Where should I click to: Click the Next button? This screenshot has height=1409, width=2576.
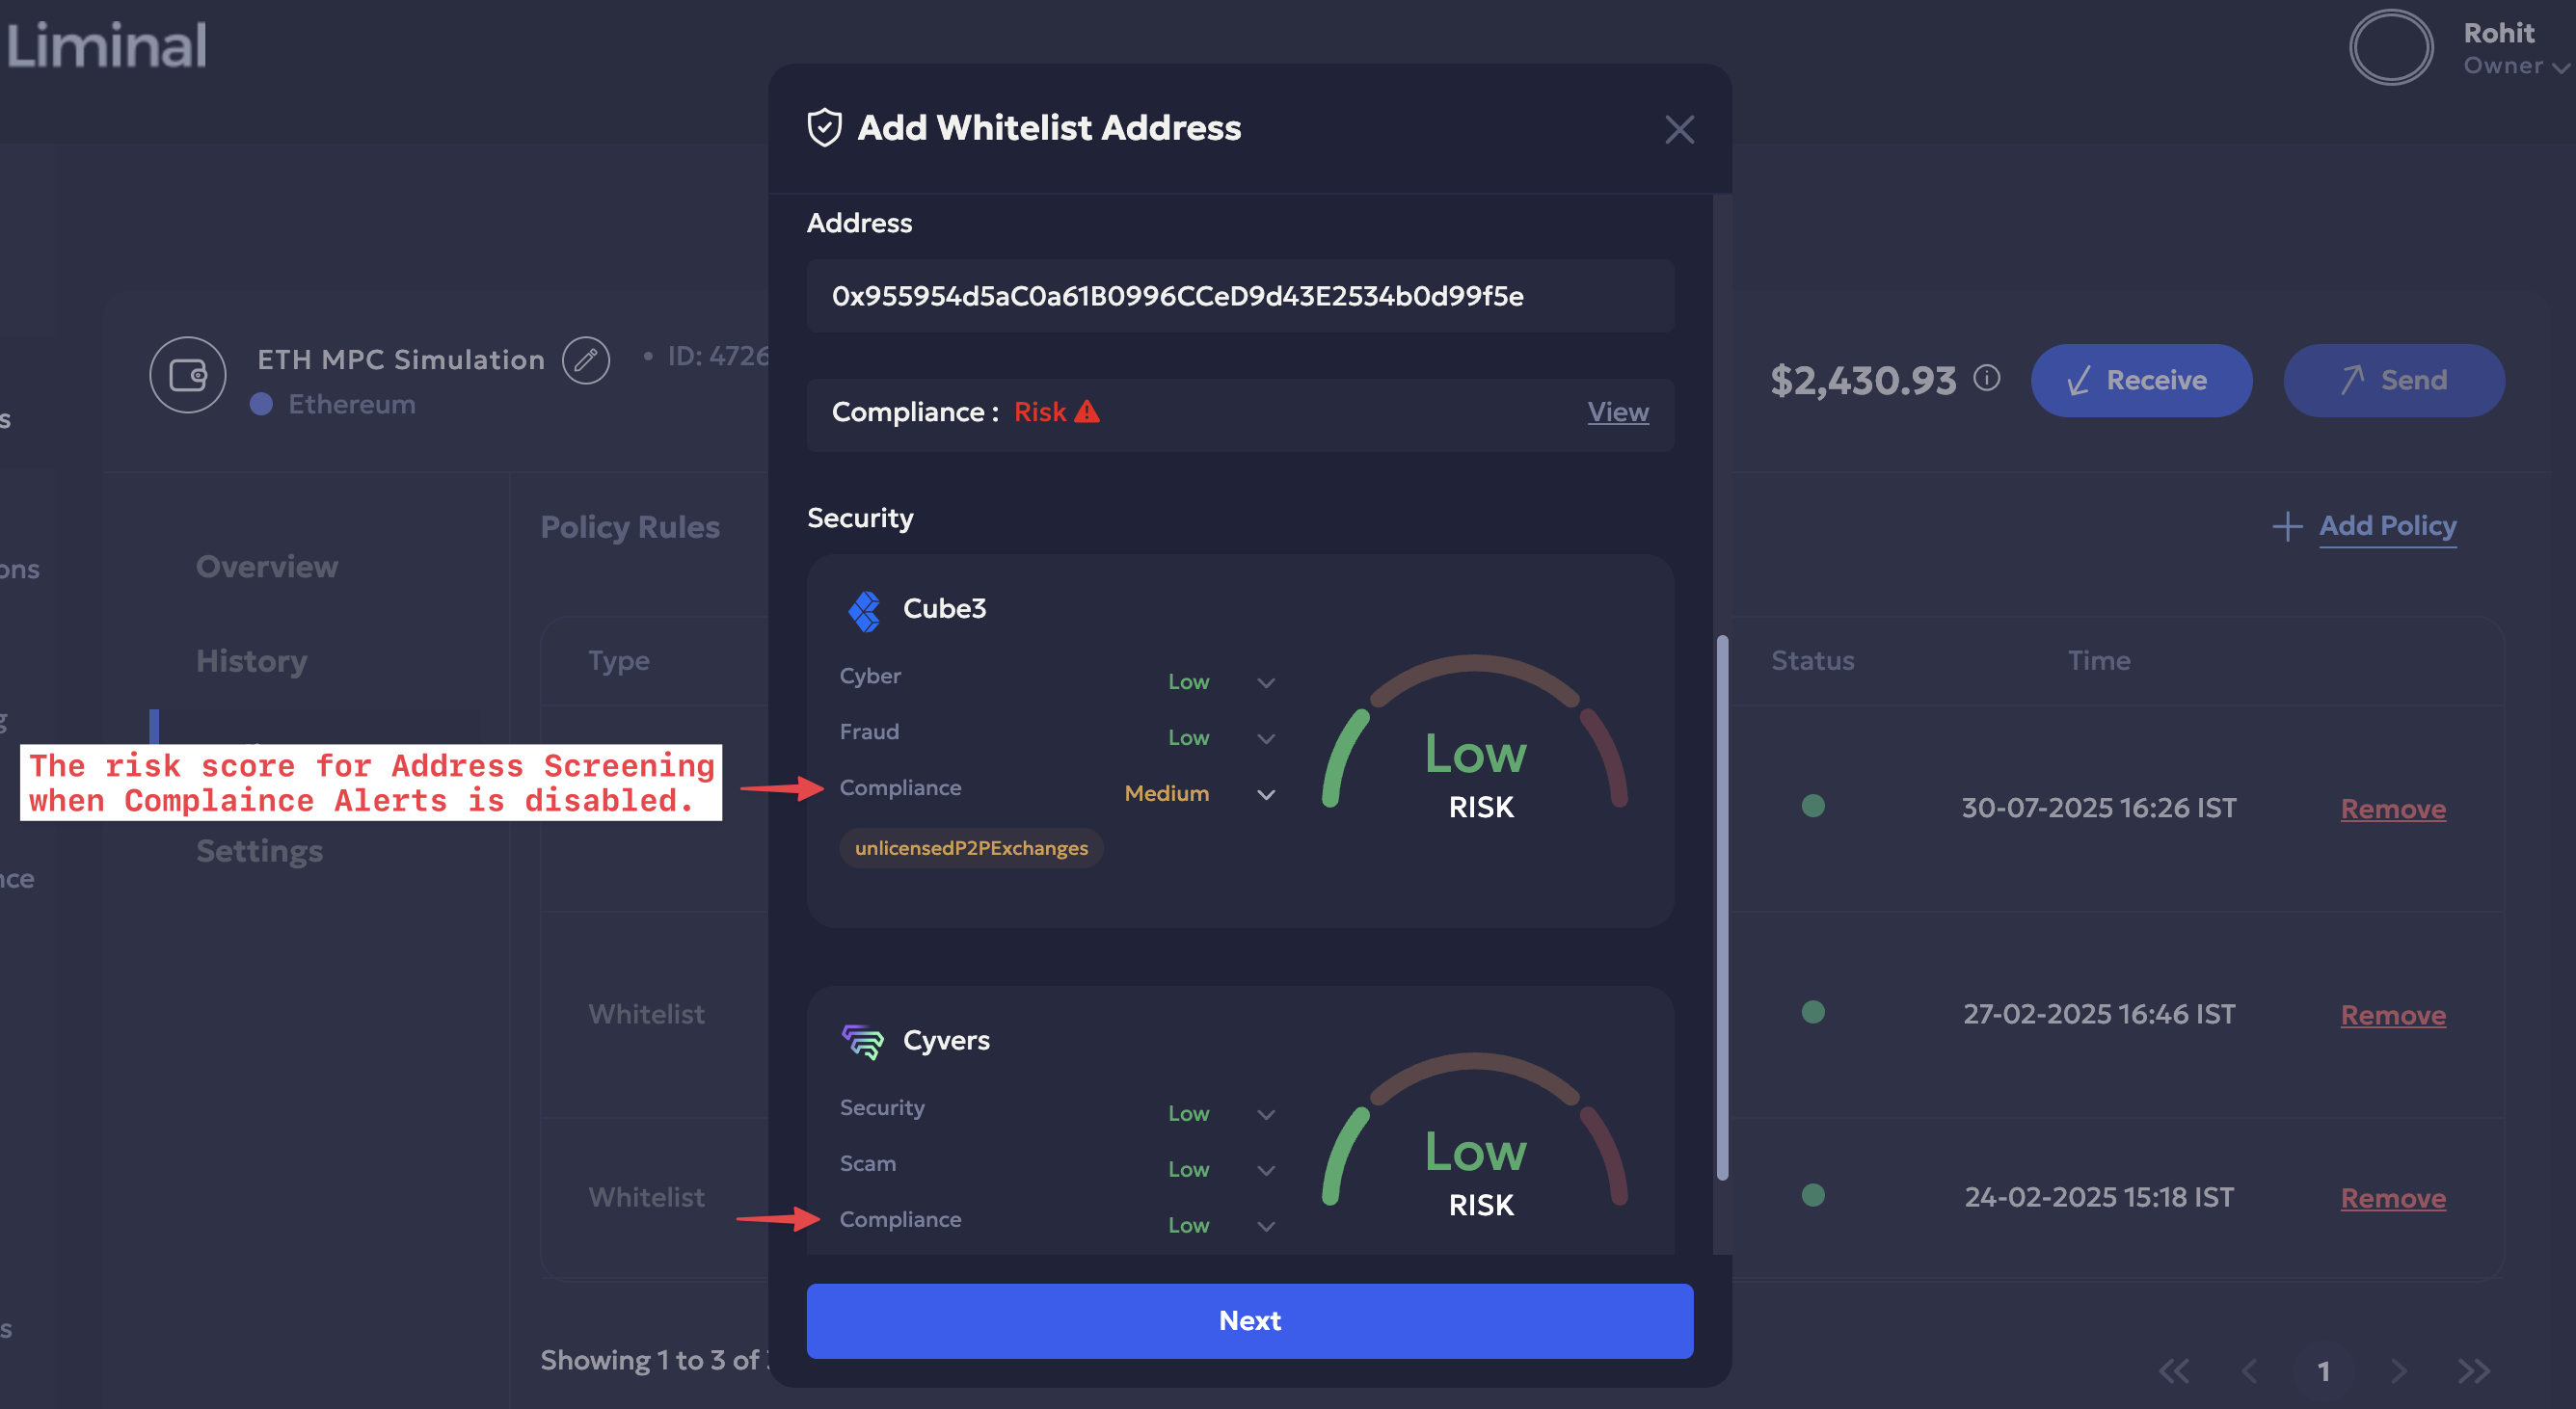pos(1249,1320)
